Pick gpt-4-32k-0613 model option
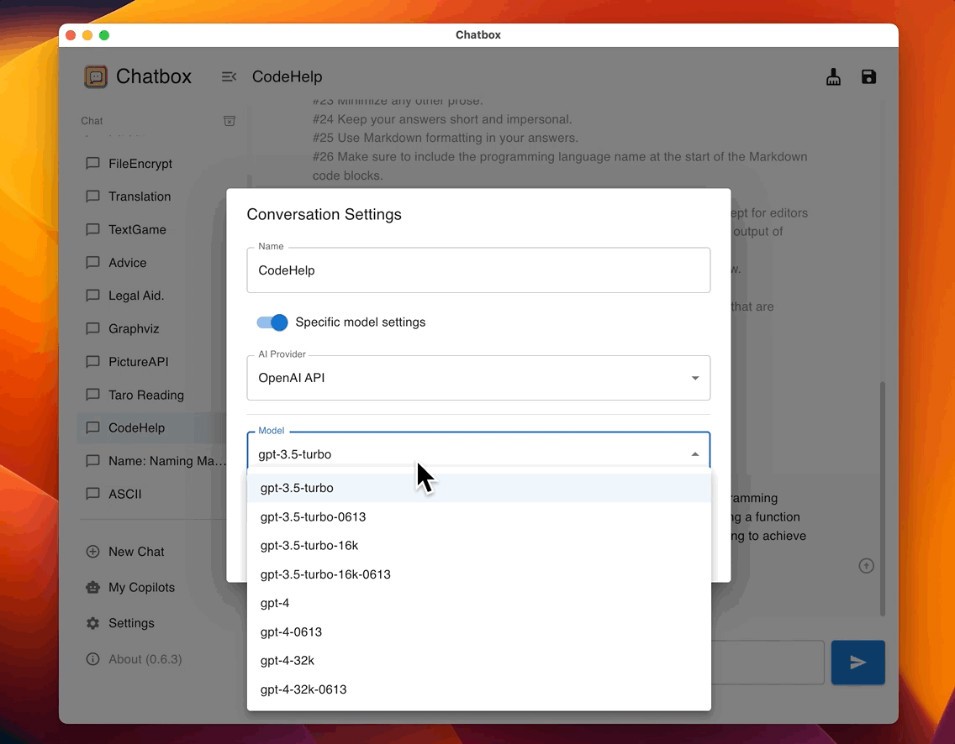 [x=479, y=689]
